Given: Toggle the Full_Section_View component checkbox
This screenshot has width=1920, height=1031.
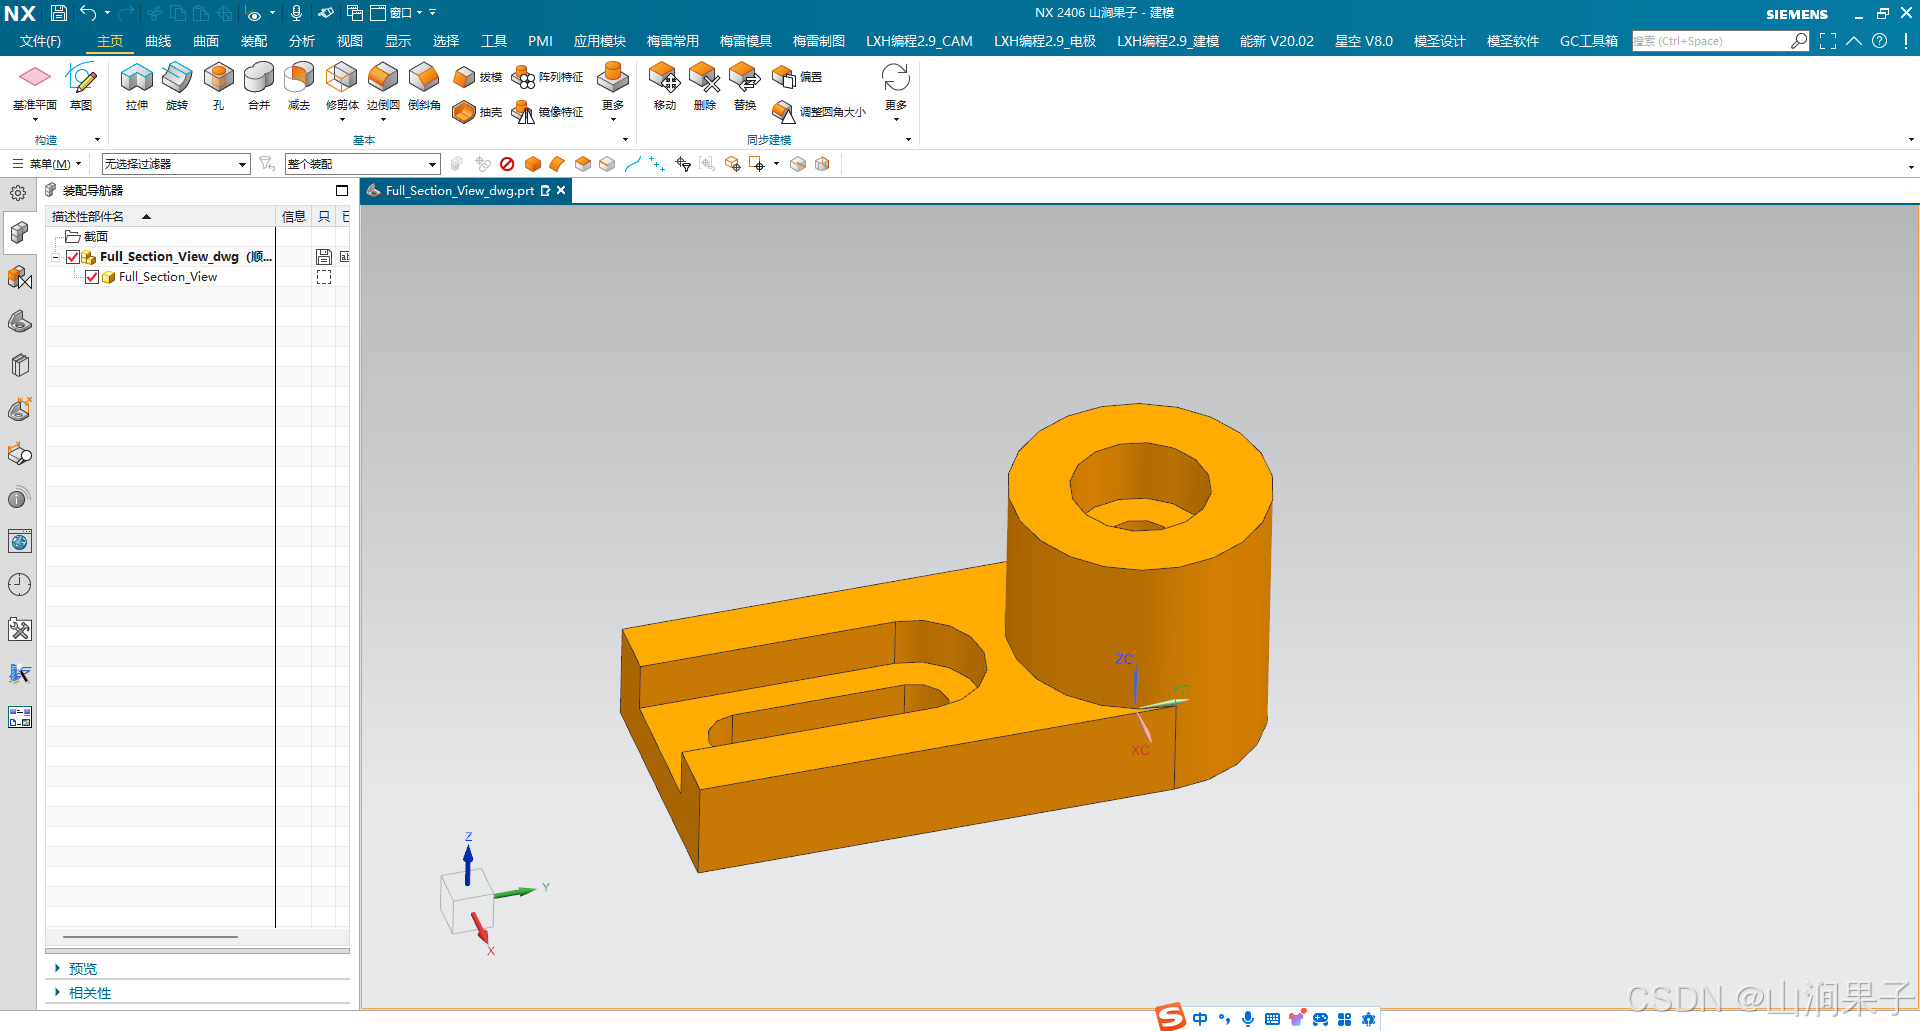Looking at the screenshot, I should point(92,277).
